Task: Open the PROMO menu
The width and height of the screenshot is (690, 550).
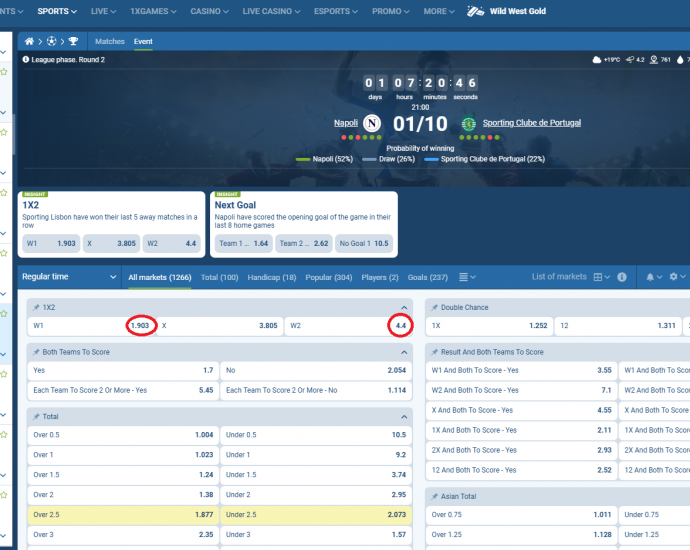Action: coord(390,11)
